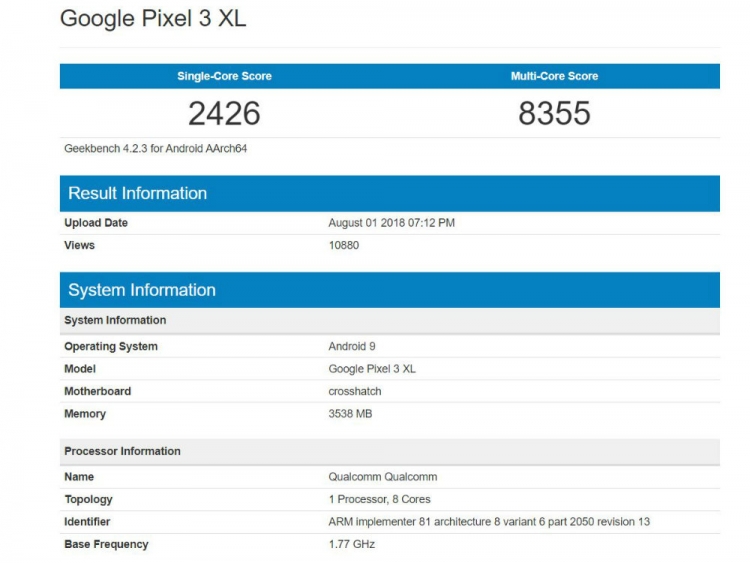Click the Processor Information subheader
Screen dimensions: 750x563
coord(122,451)
